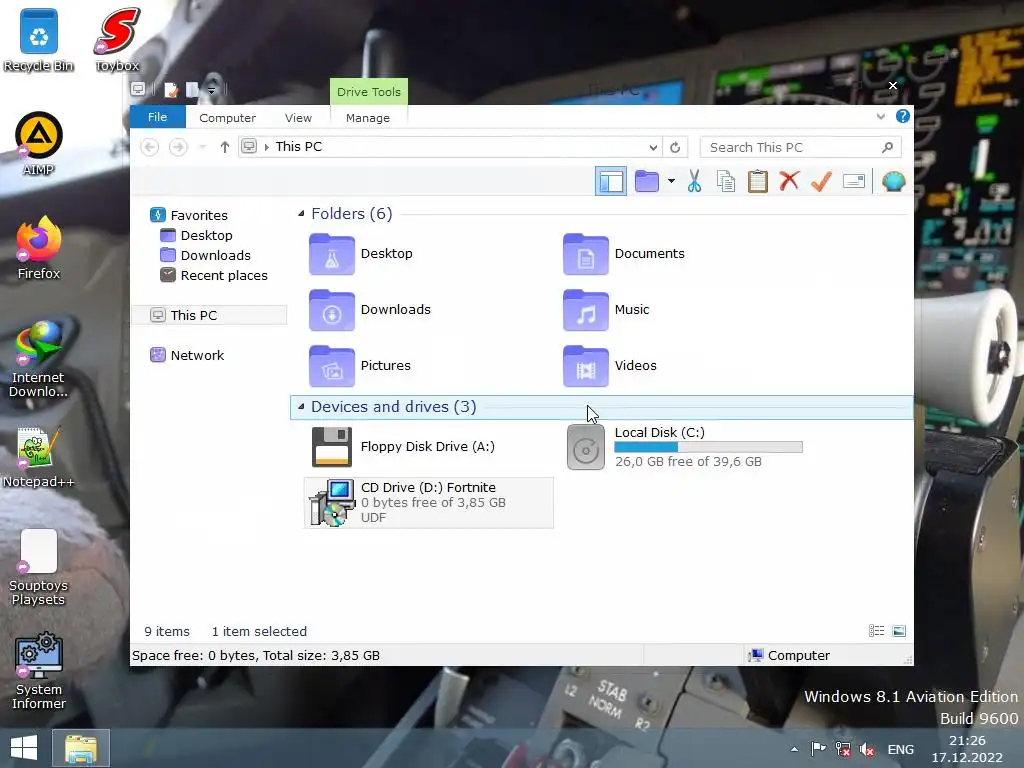Screen dimensions: 1024x768
Task: Click the Paste clipboard icon
Action: pos(758,181)
